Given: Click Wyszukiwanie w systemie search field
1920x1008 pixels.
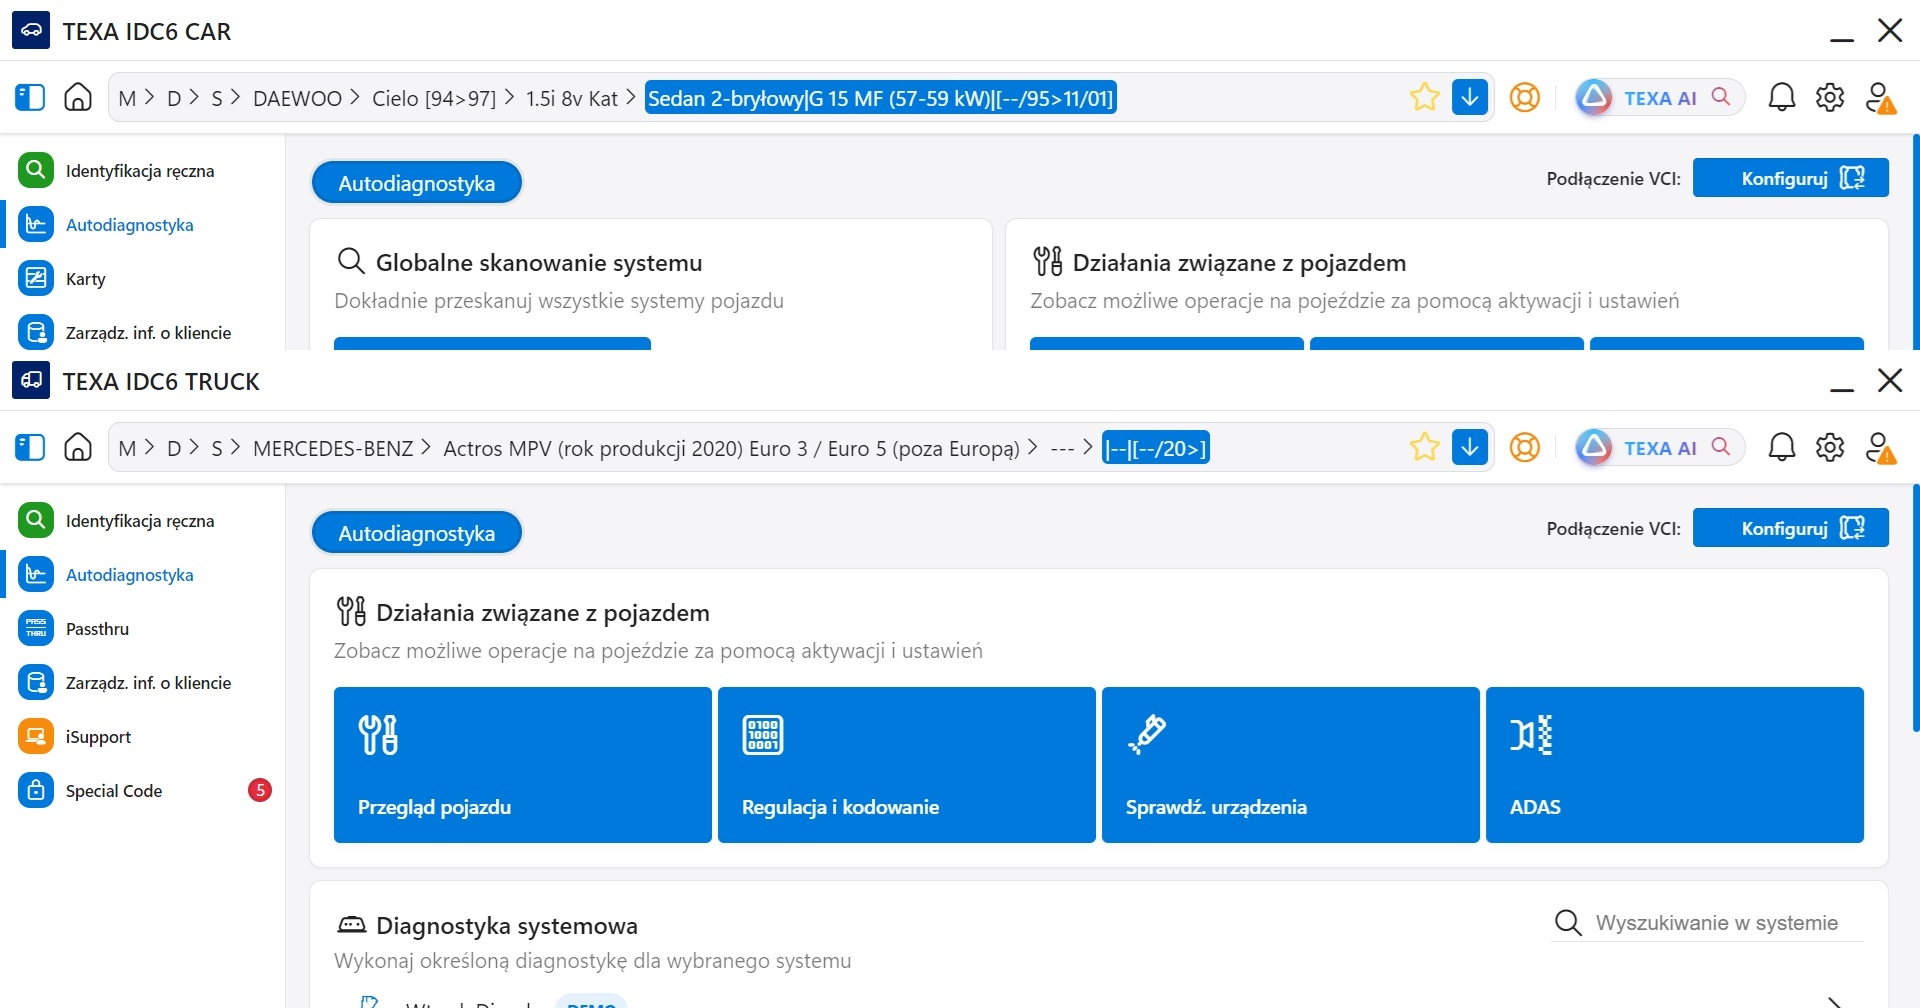Looking at the screenshot, I should click(1709, 923).
